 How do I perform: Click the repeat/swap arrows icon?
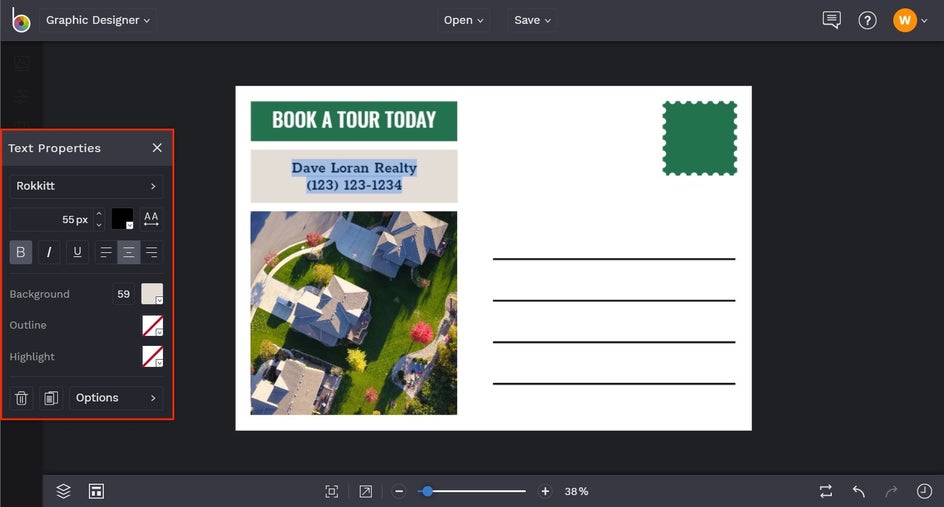(826, 491)
